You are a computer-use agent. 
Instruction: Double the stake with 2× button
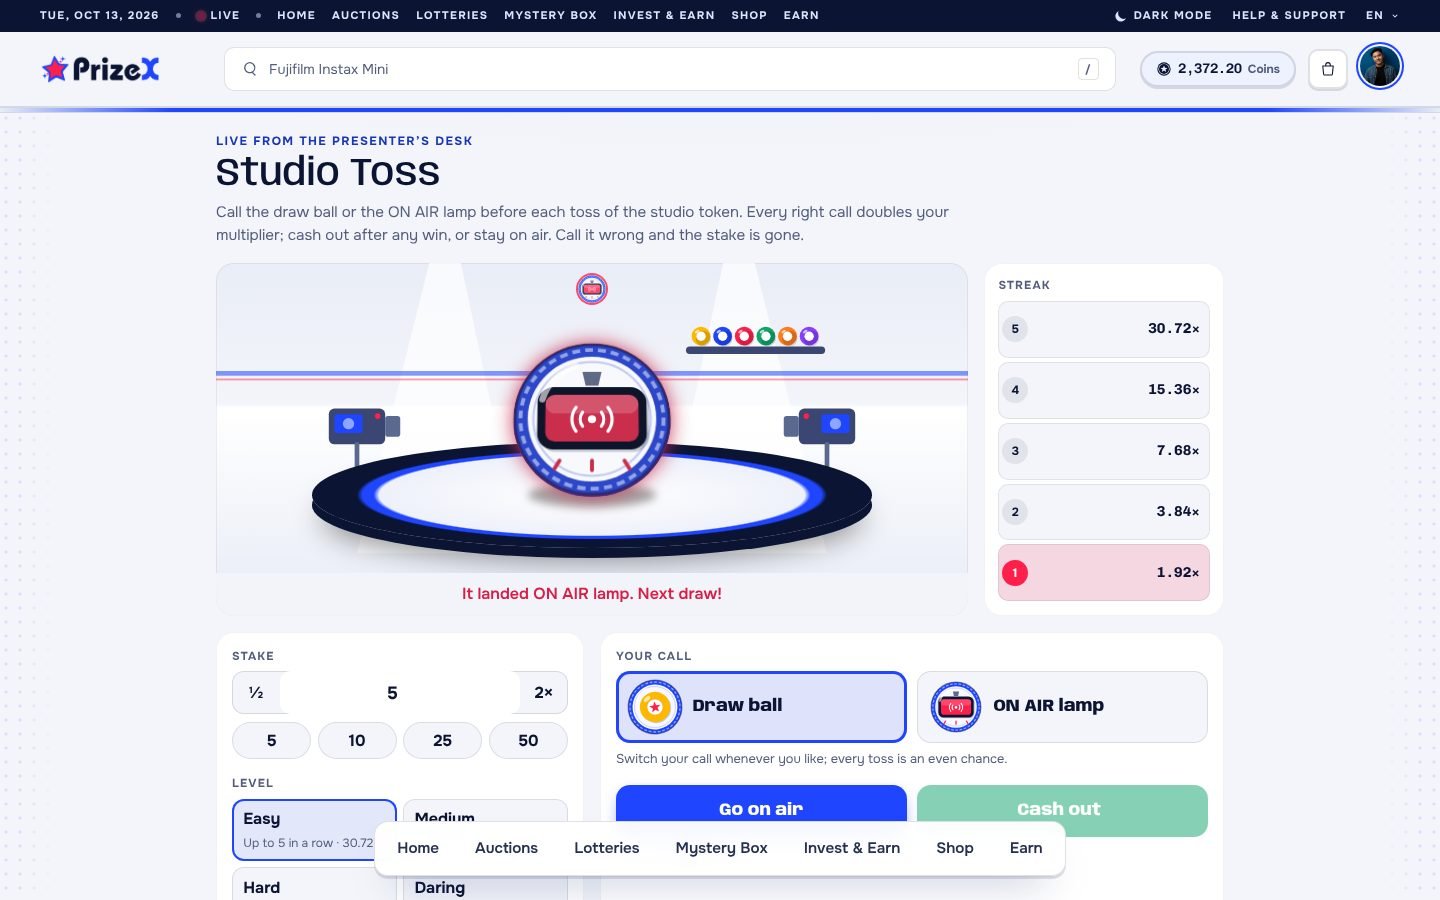543,692
